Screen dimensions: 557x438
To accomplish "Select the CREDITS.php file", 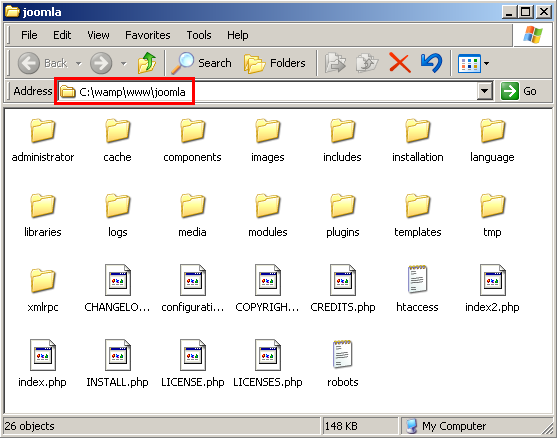I will tap(342, 288).
